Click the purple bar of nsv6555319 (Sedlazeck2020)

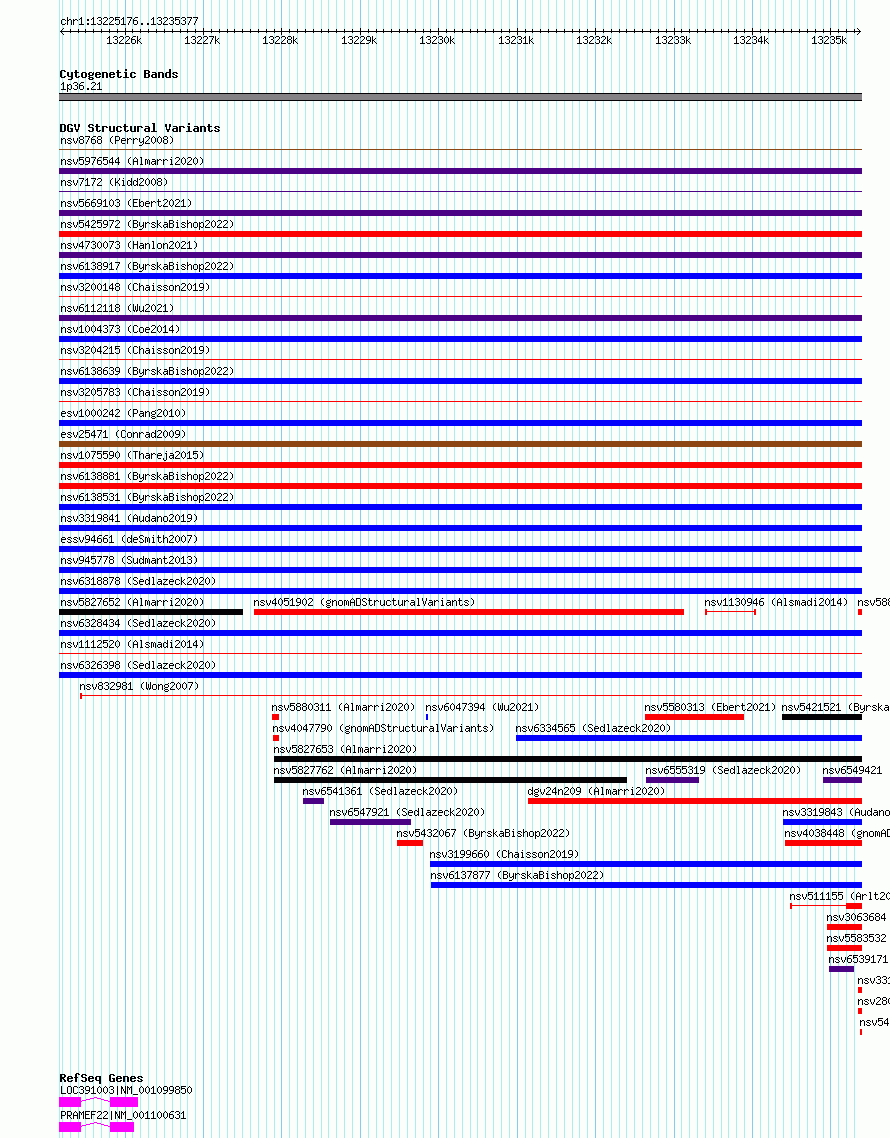pos(672,780)
